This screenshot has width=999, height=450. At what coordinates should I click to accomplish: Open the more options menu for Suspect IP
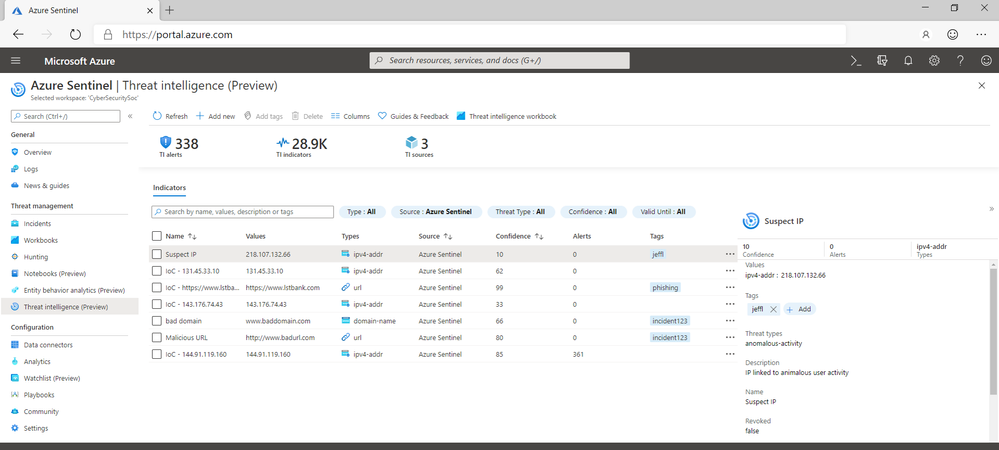729,254
